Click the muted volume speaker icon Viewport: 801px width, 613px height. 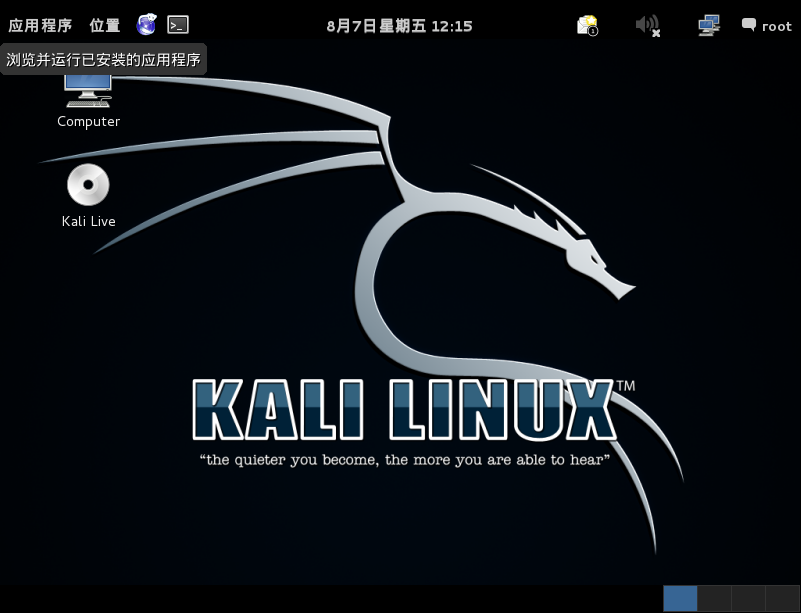point(648,25)
